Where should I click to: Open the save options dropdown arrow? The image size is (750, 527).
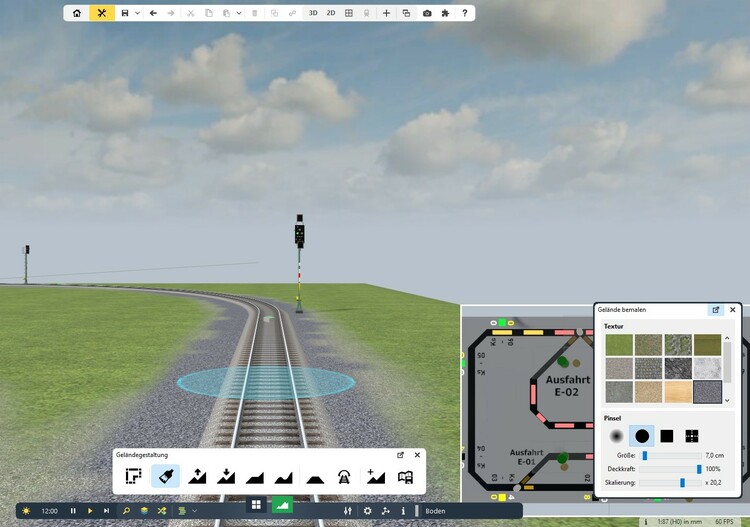[137, 13]
